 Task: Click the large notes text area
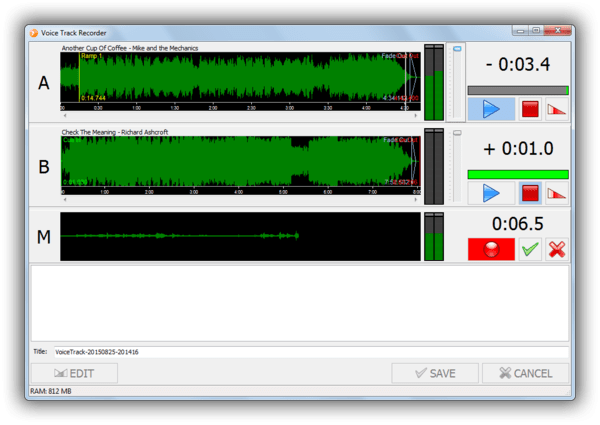pos(300,303)
